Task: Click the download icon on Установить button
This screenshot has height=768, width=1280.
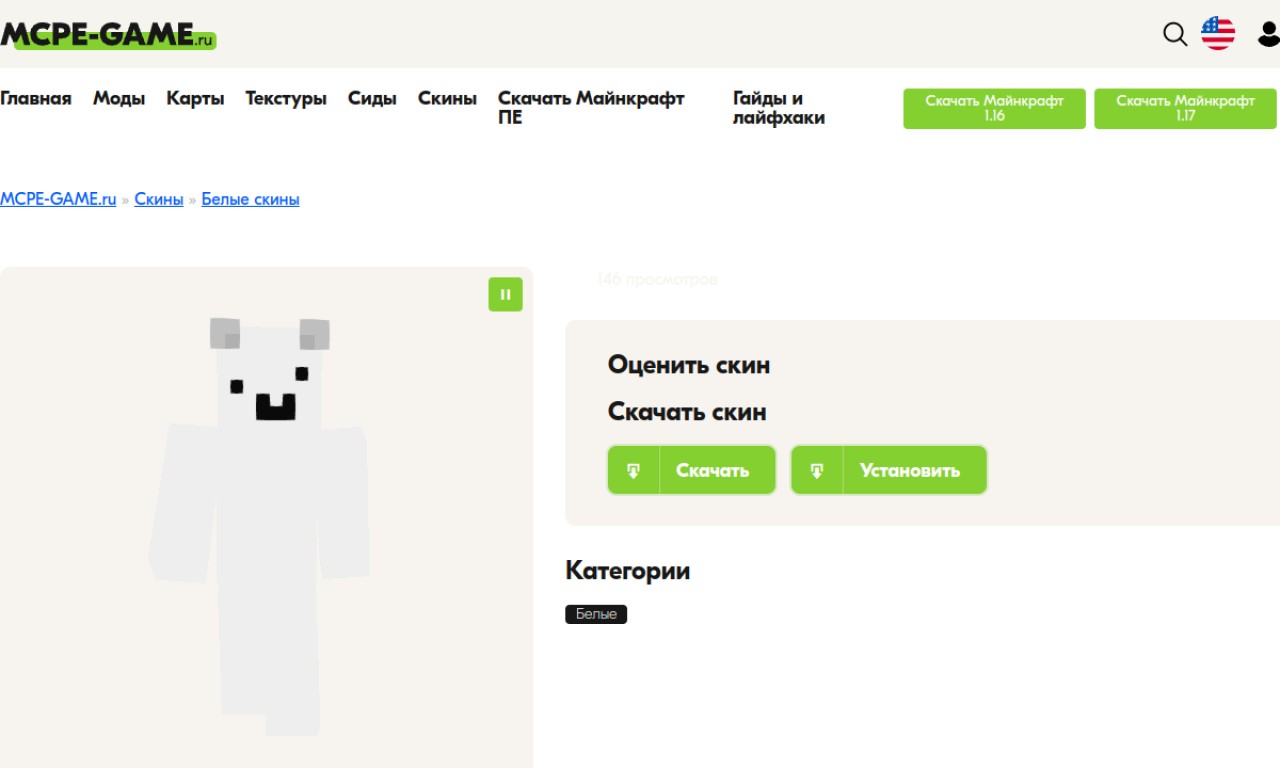Action: point(817,470)
